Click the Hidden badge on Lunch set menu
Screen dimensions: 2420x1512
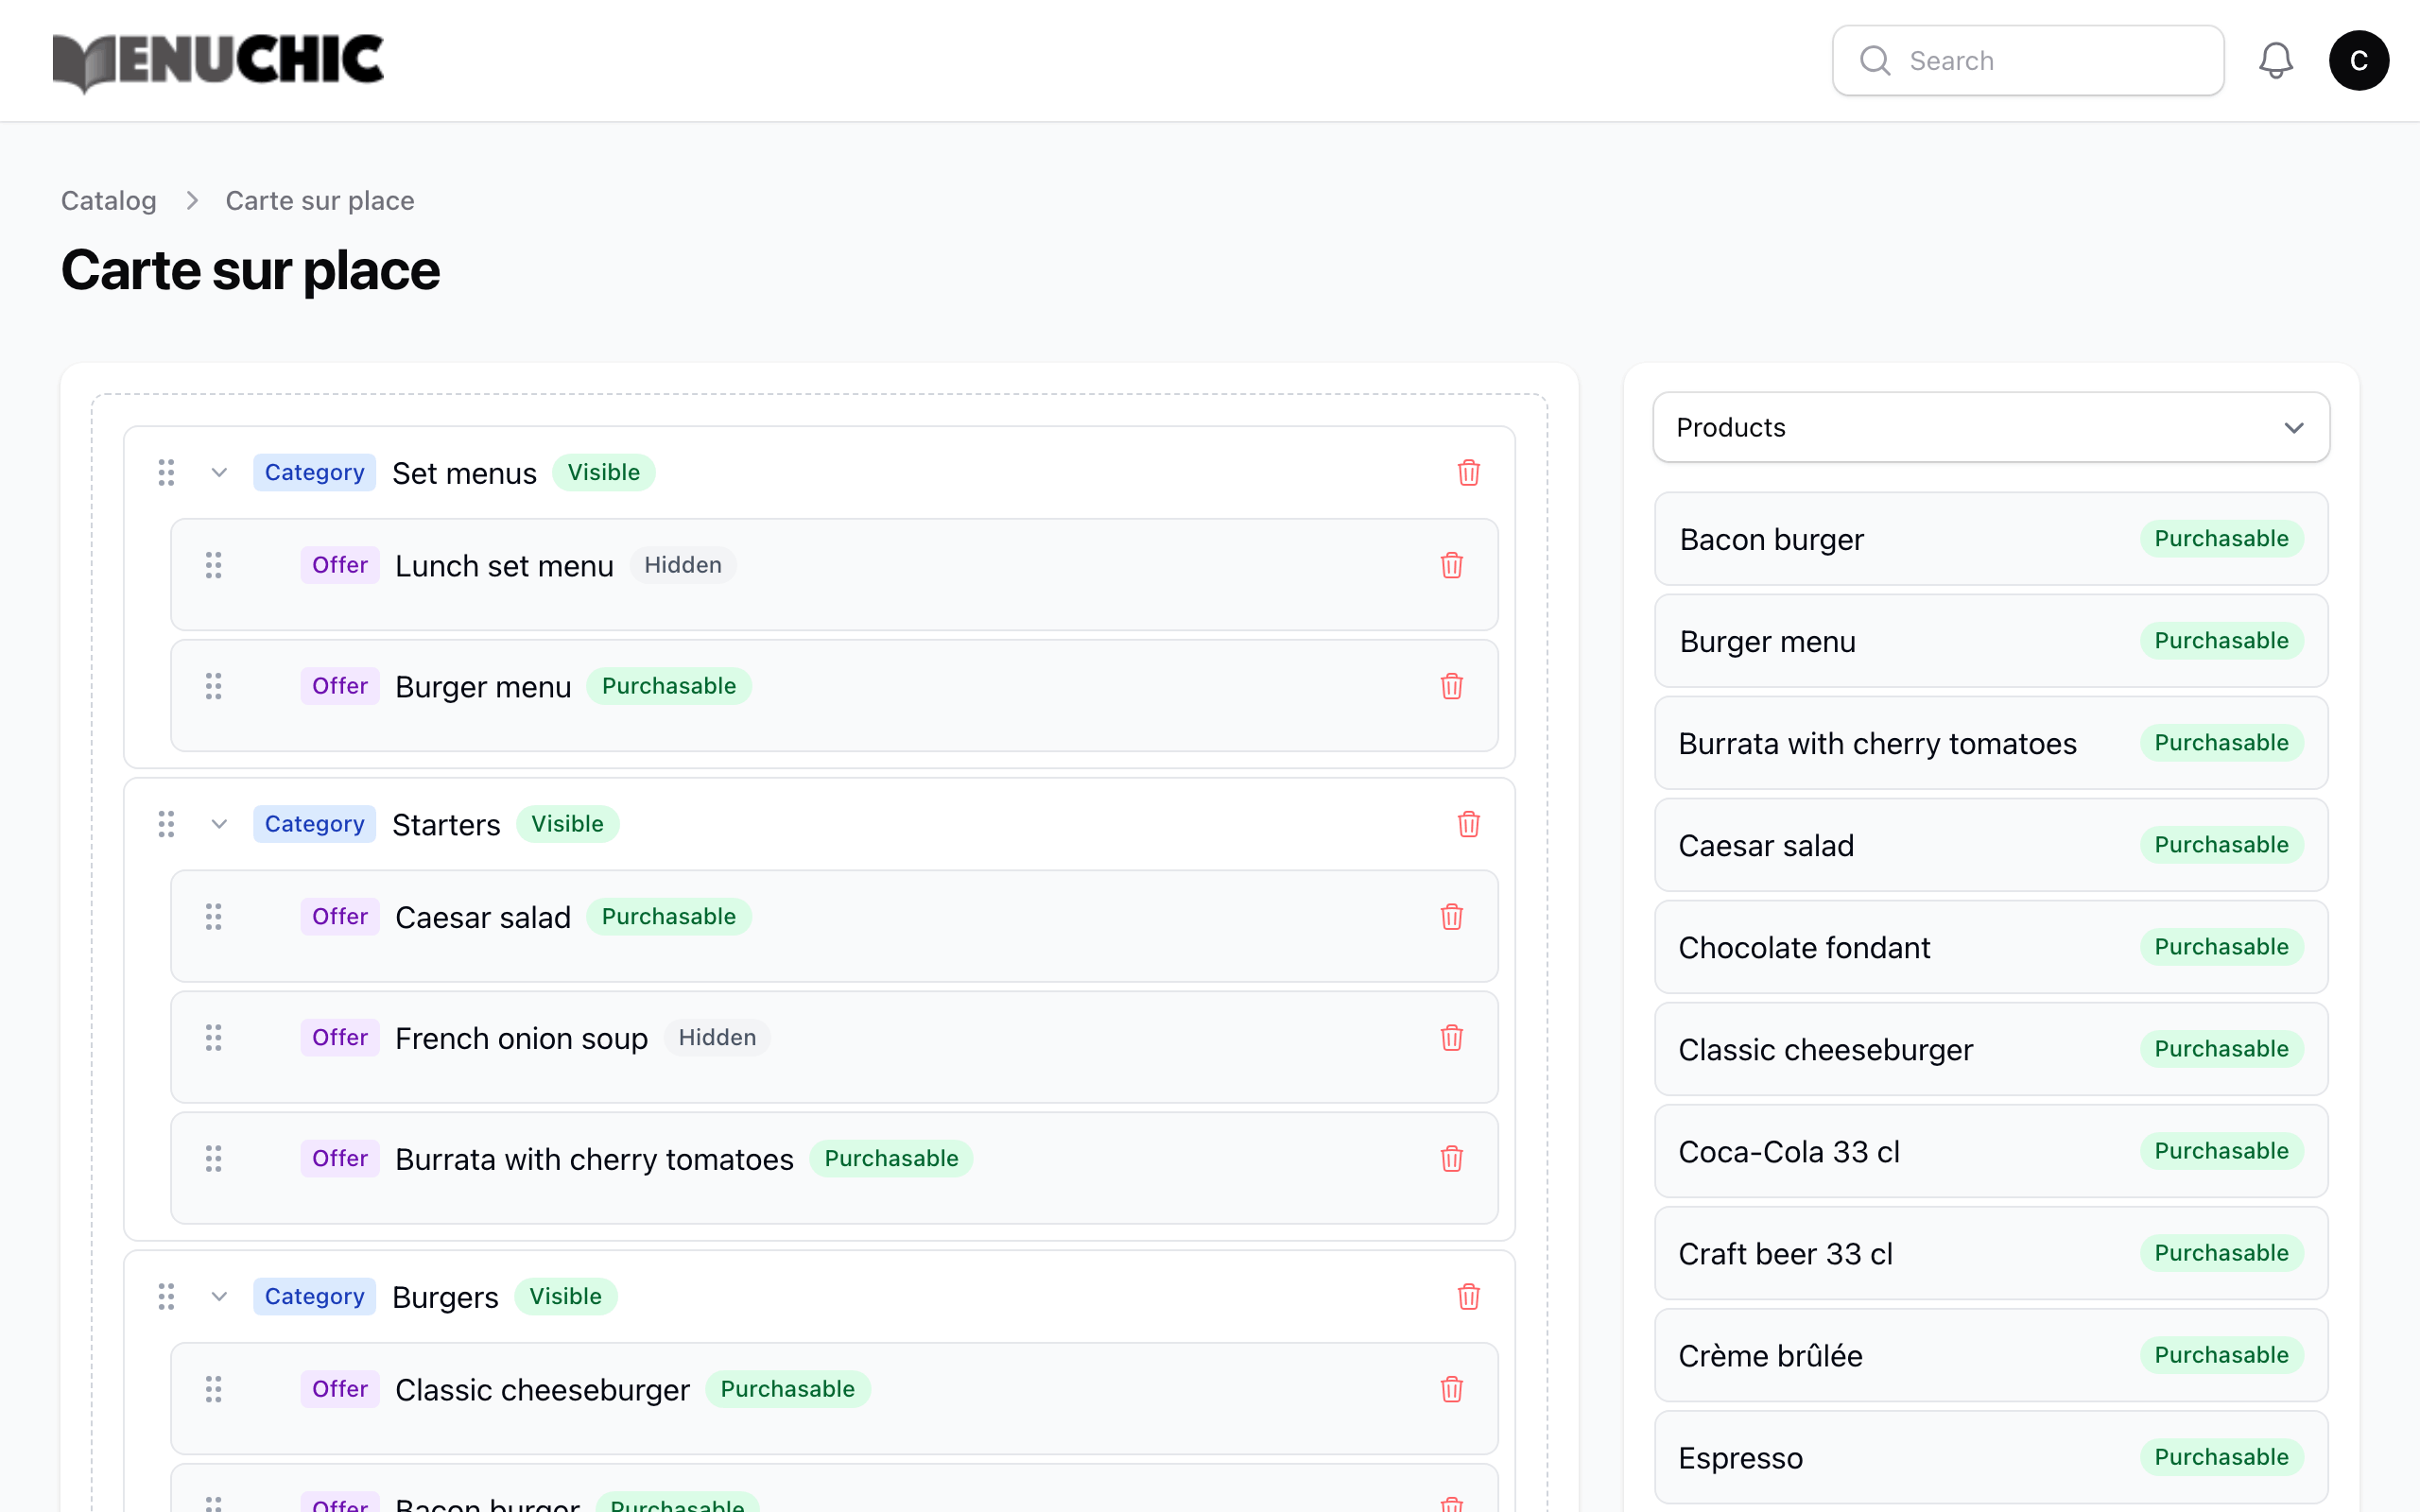[x=682, y=565]
